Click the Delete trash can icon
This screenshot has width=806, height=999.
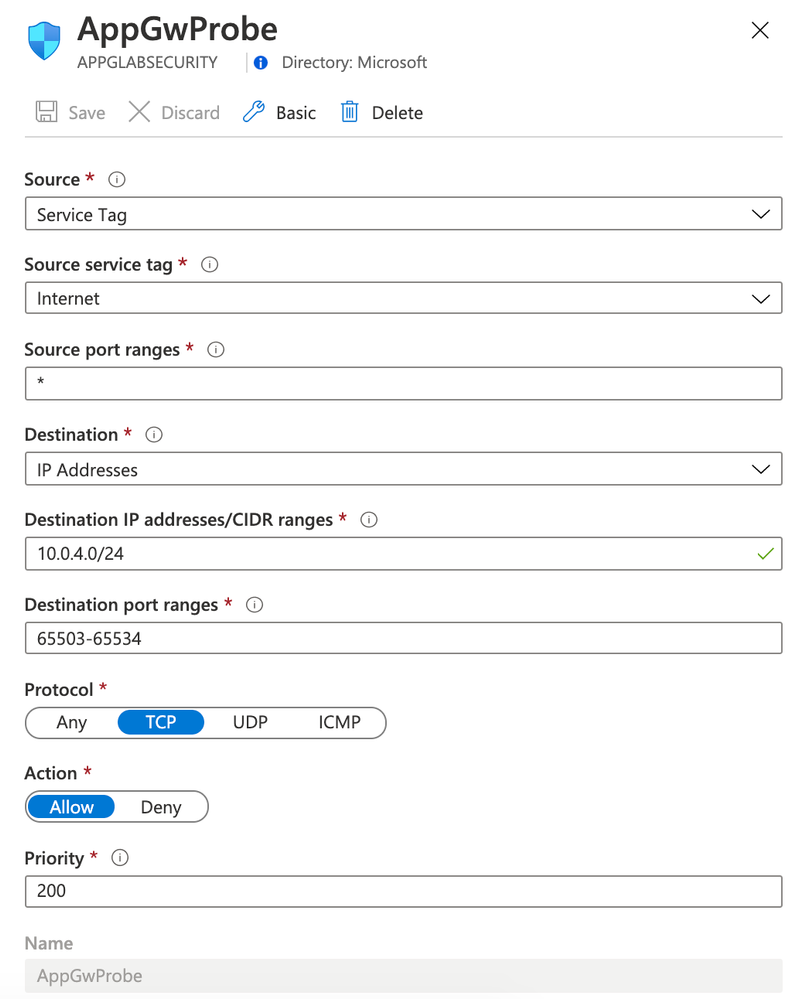pos(349,112)
